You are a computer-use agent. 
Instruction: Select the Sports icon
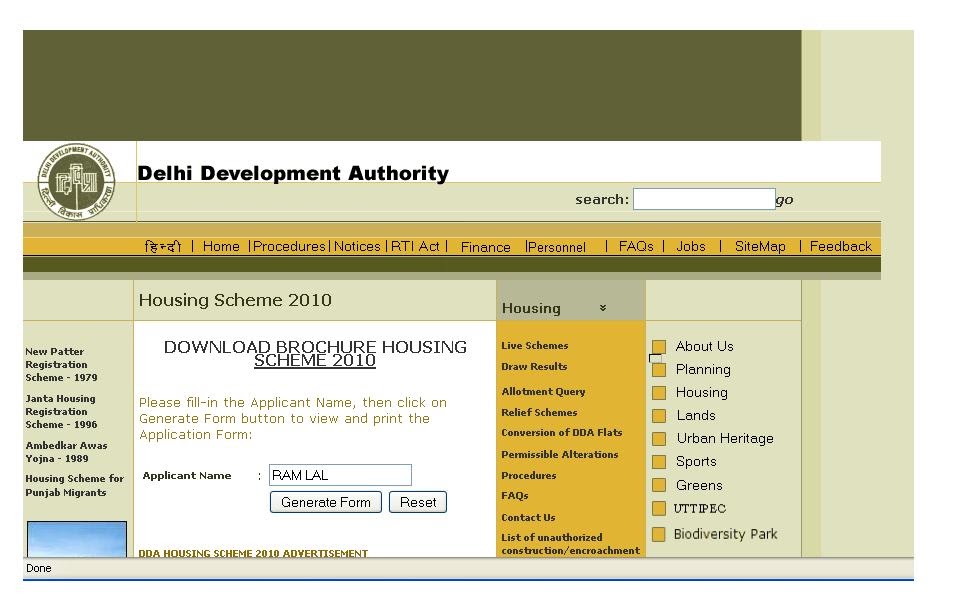(x=660, y=461)
